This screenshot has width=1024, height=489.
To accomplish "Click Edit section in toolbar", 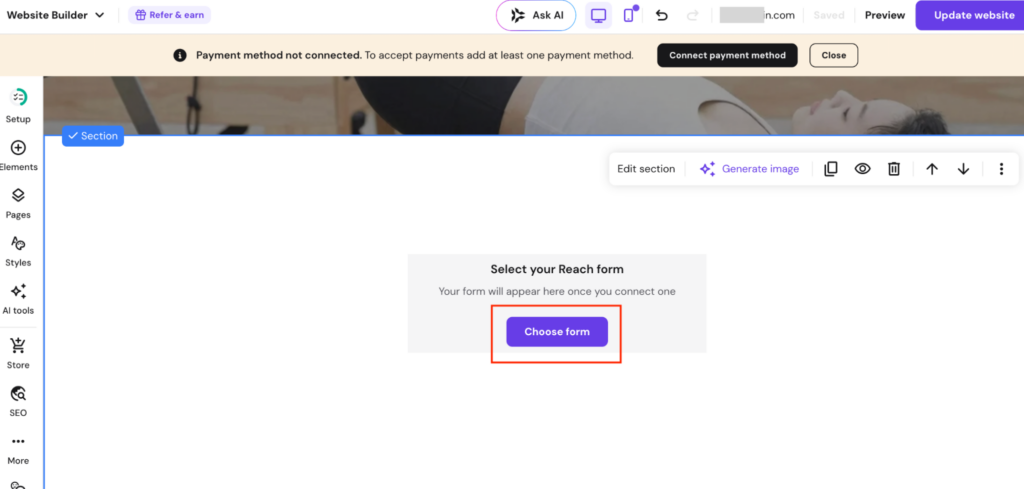I will (646, 169).
